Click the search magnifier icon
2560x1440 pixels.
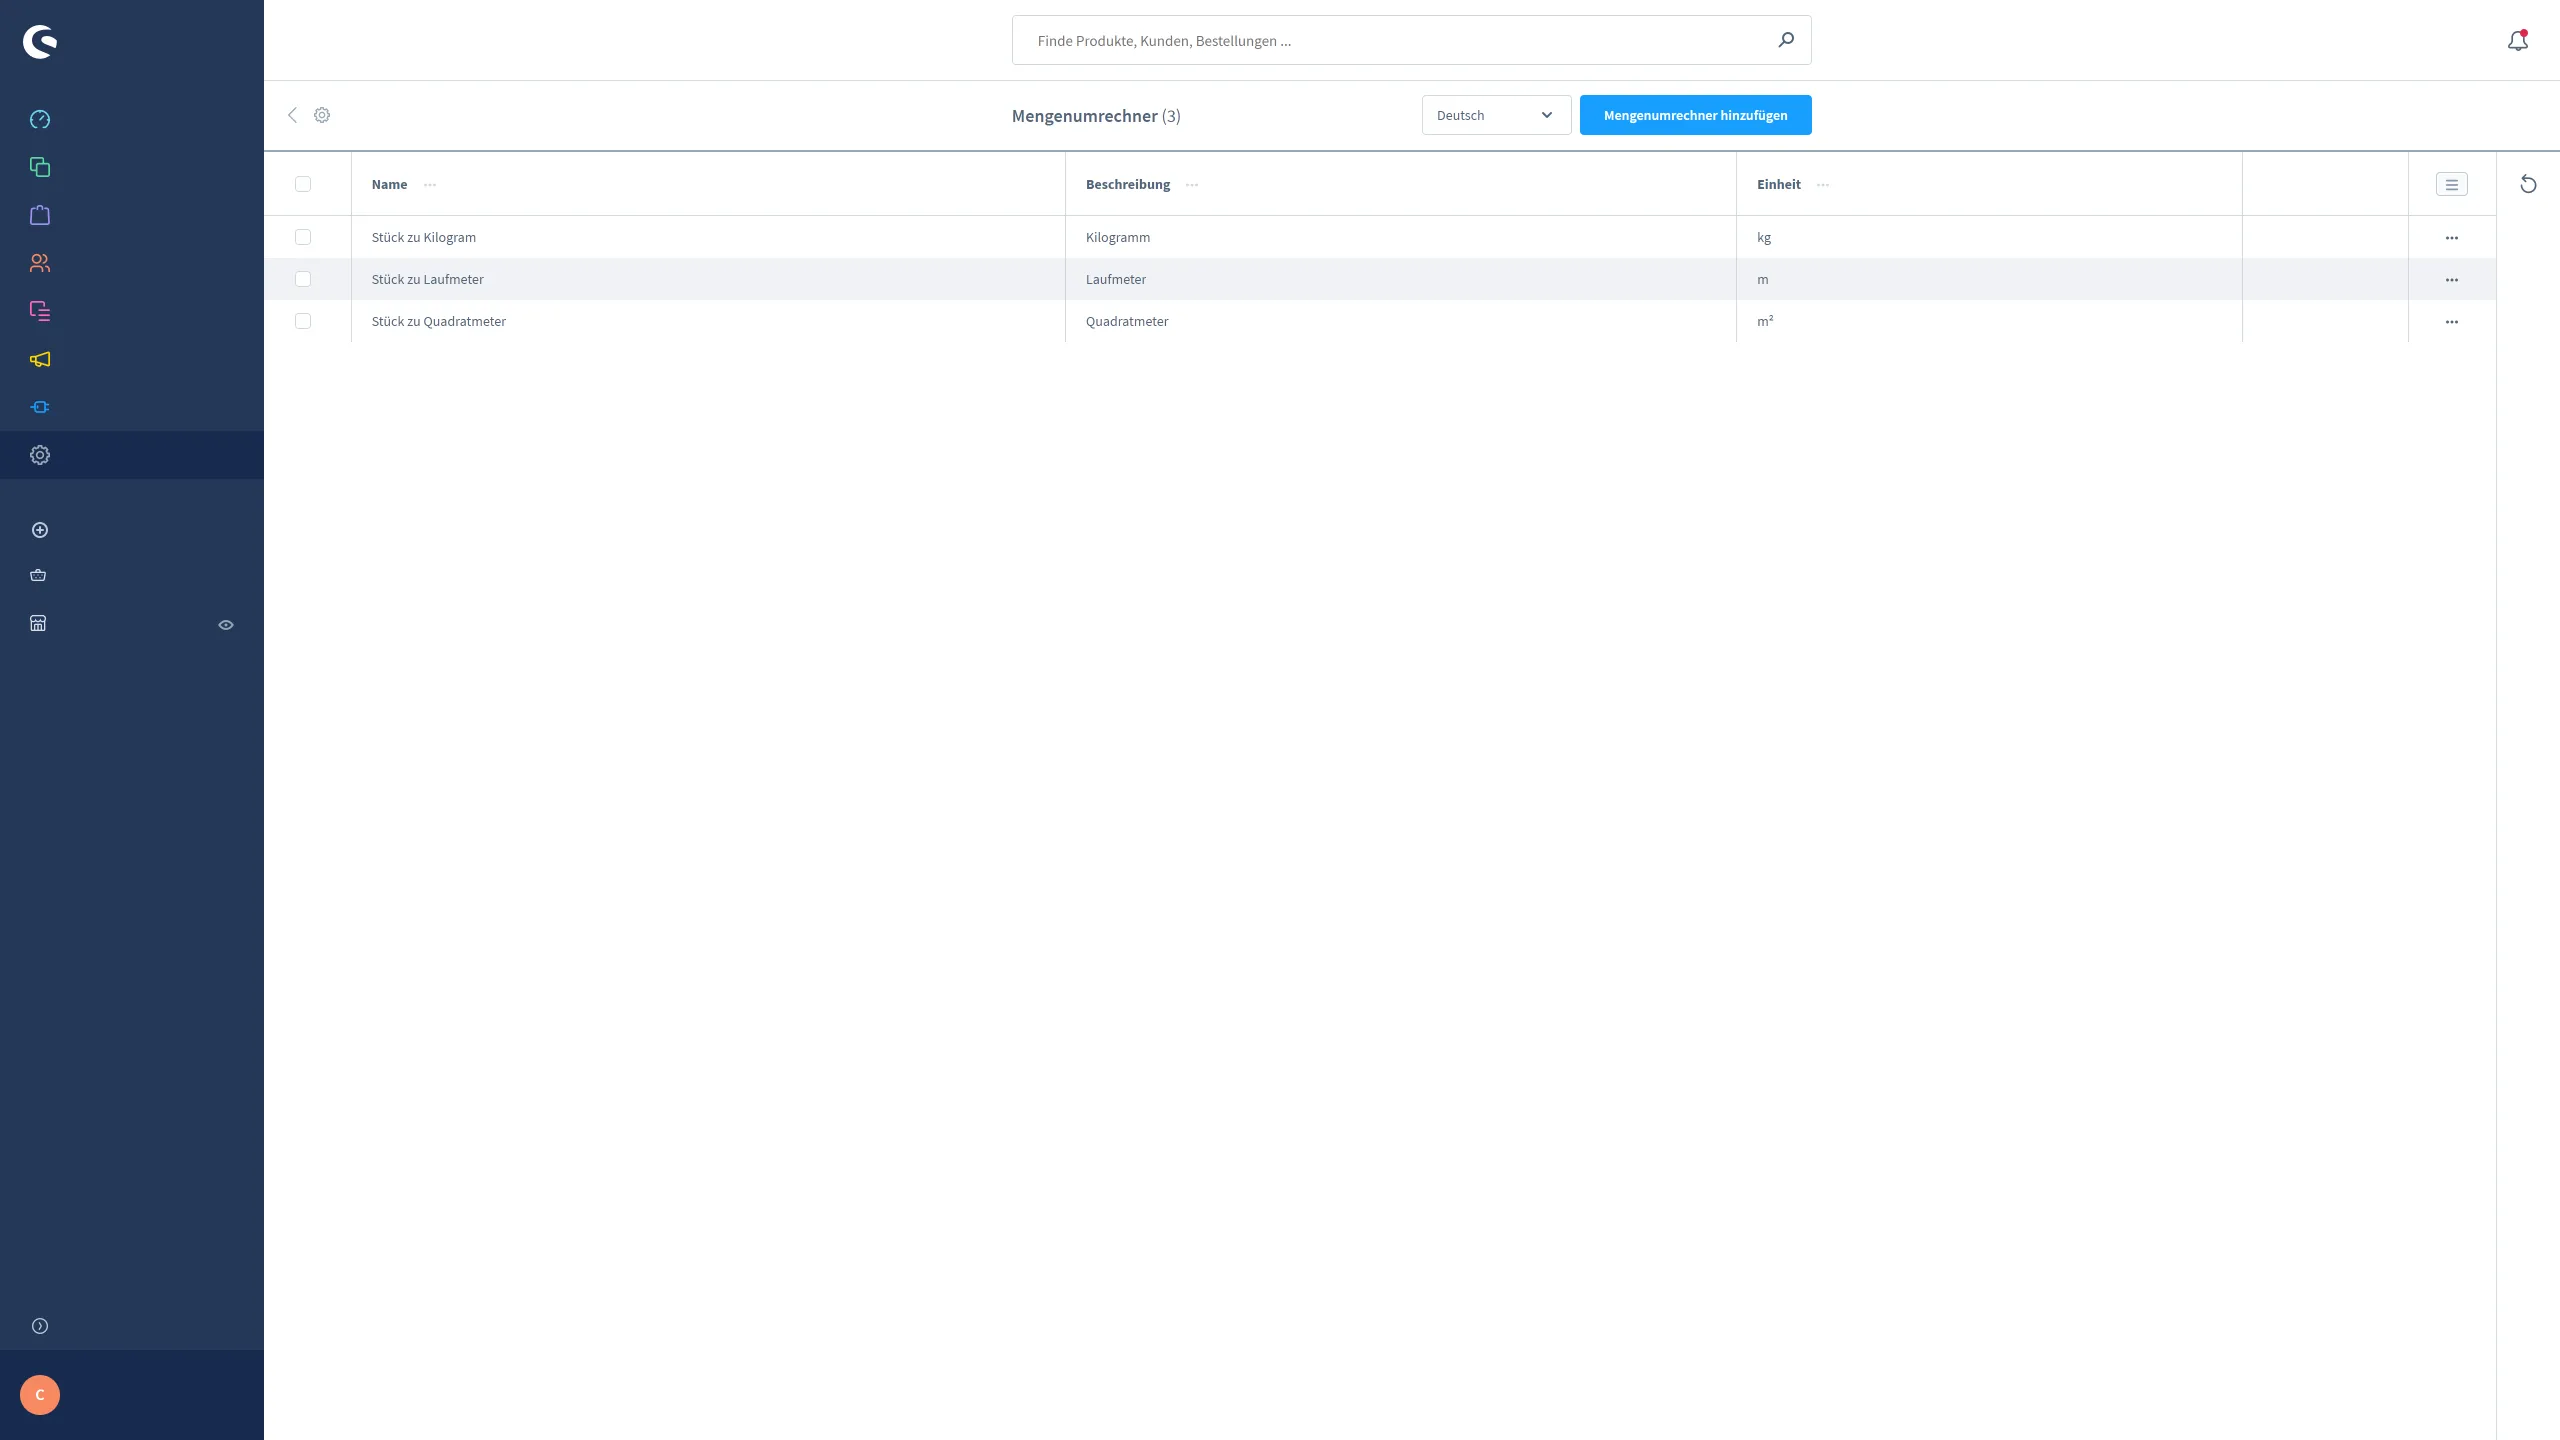[1786, 40]
